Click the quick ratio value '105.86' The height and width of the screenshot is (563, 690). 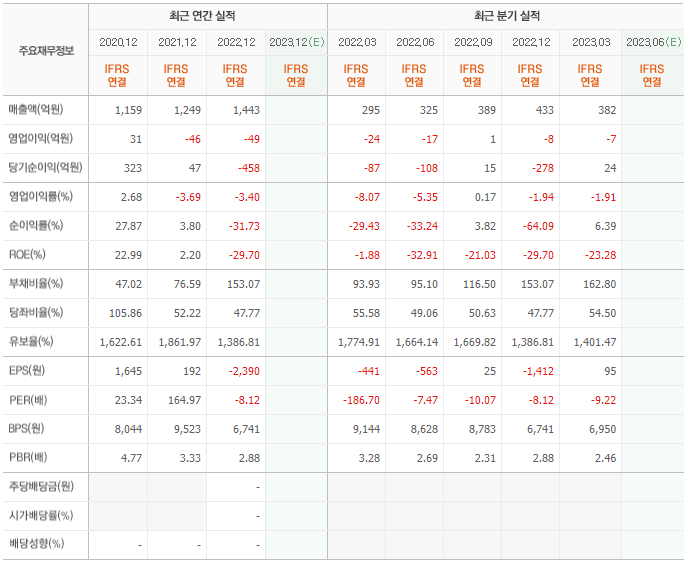tap(125, 313)
